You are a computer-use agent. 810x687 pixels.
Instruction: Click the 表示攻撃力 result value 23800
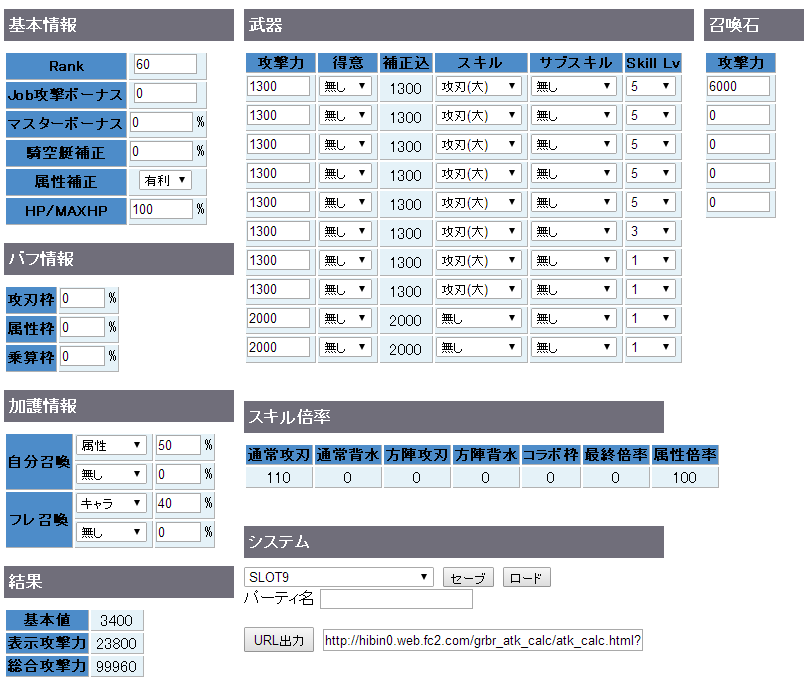click(117, 643)
